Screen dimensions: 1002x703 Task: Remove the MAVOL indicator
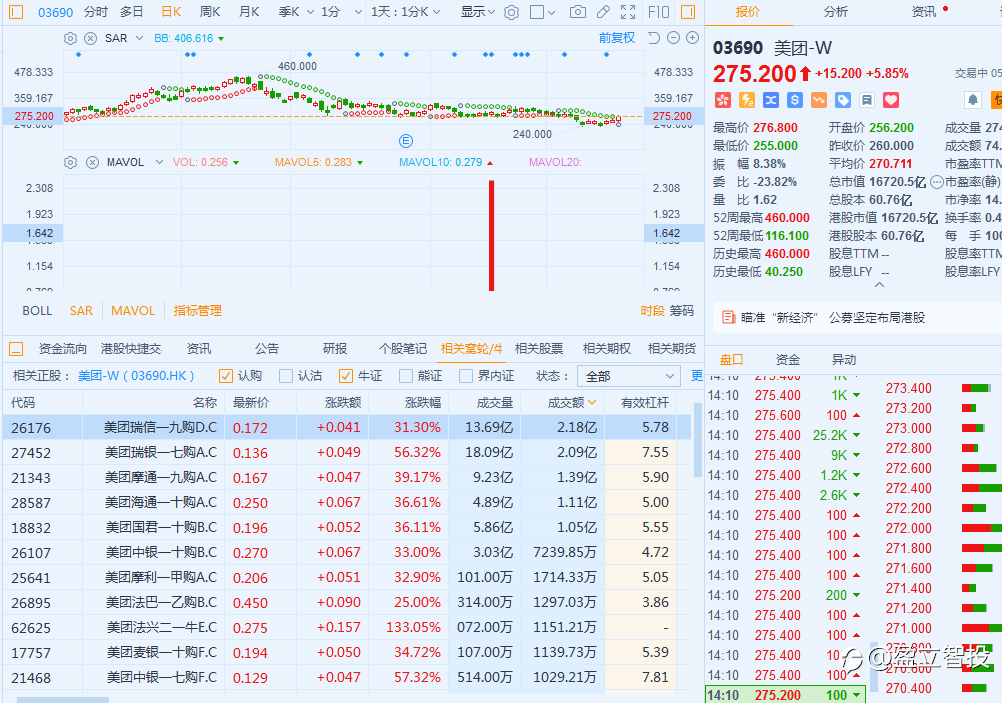(x=93, y=162)
